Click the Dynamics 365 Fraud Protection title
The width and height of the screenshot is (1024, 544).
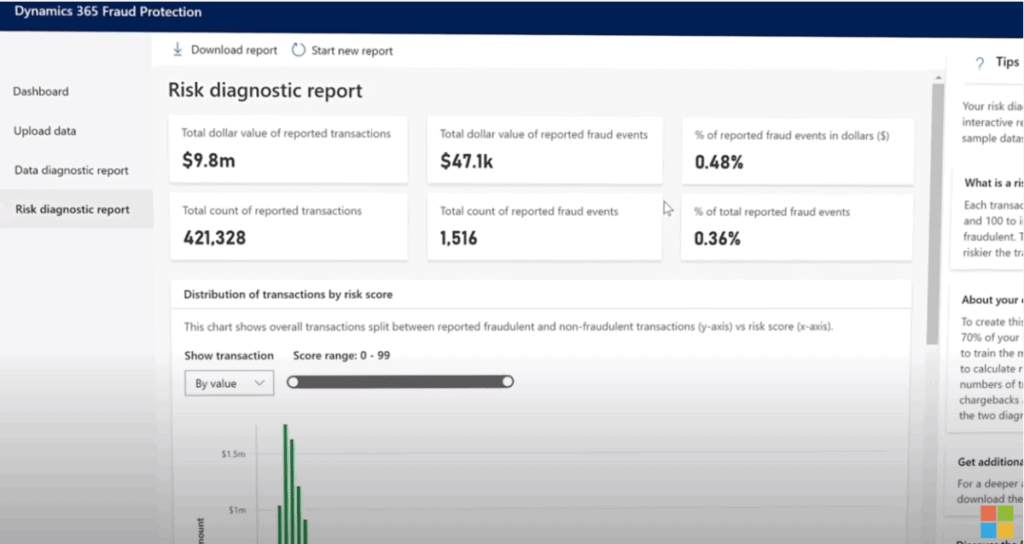coord(108,12)
